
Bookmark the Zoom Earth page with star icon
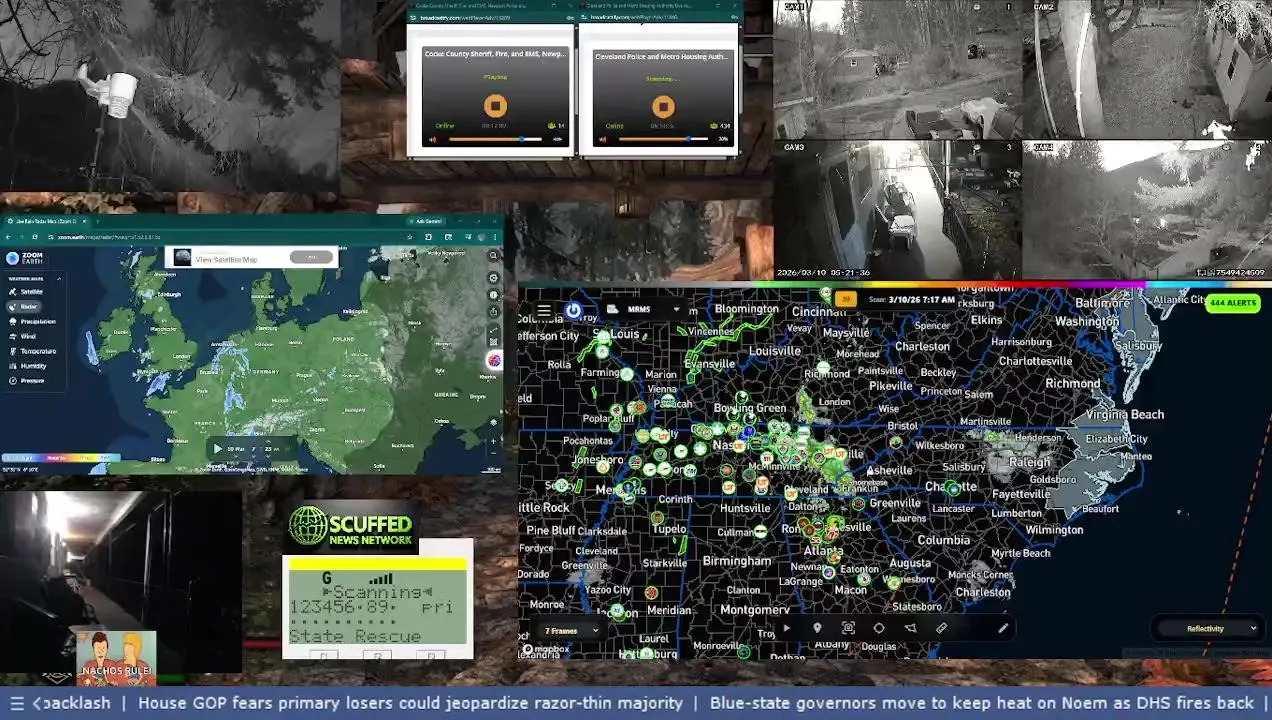click(410, 237)
